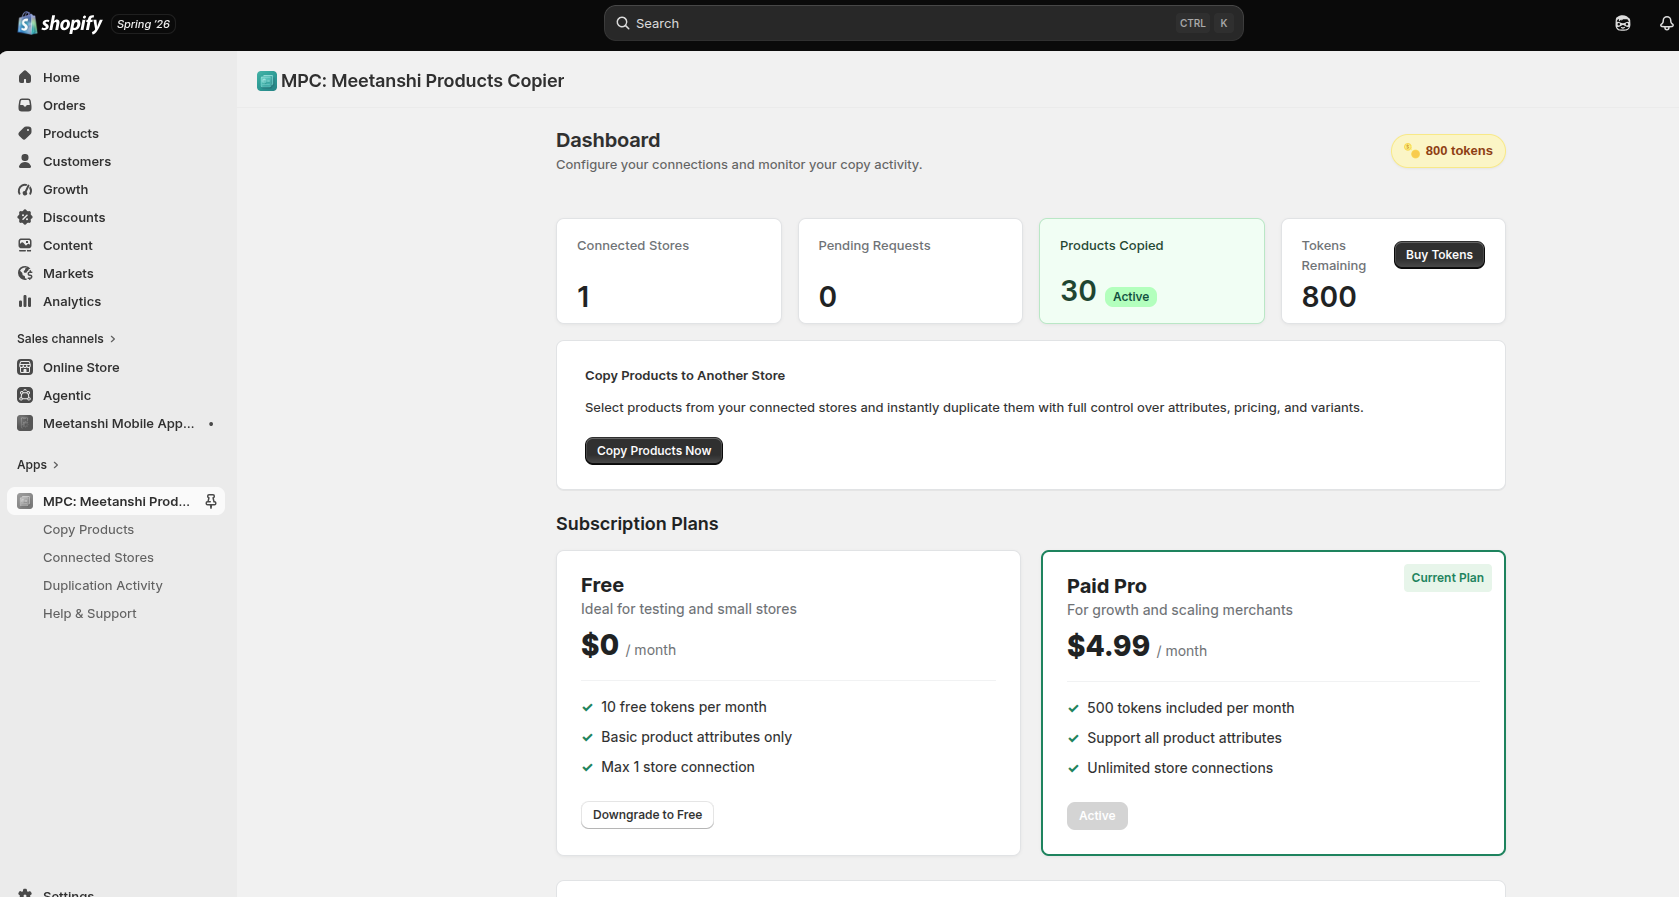This screenshot has height=897, width=1679.
Task: Click the Products Copied stat card
Action: [x=1152, y=271]
